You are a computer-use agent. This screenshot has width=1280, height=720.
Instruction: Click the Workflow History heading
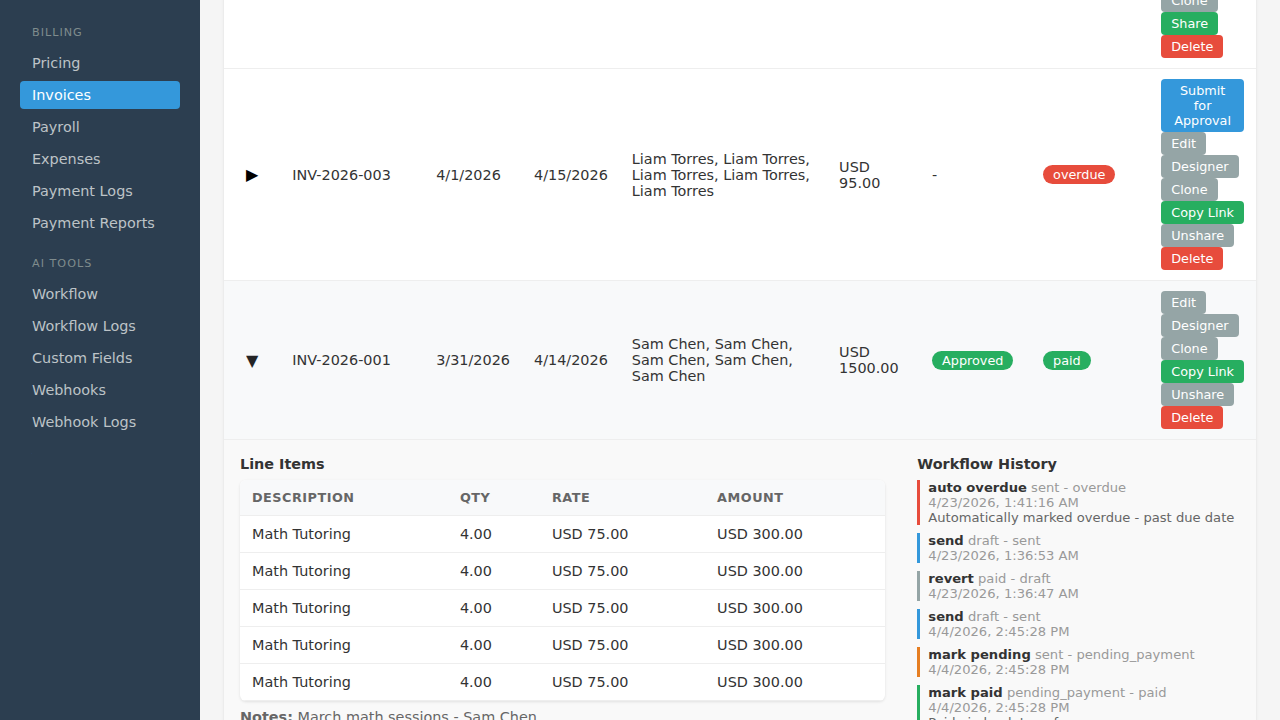[x=987, y=464]
